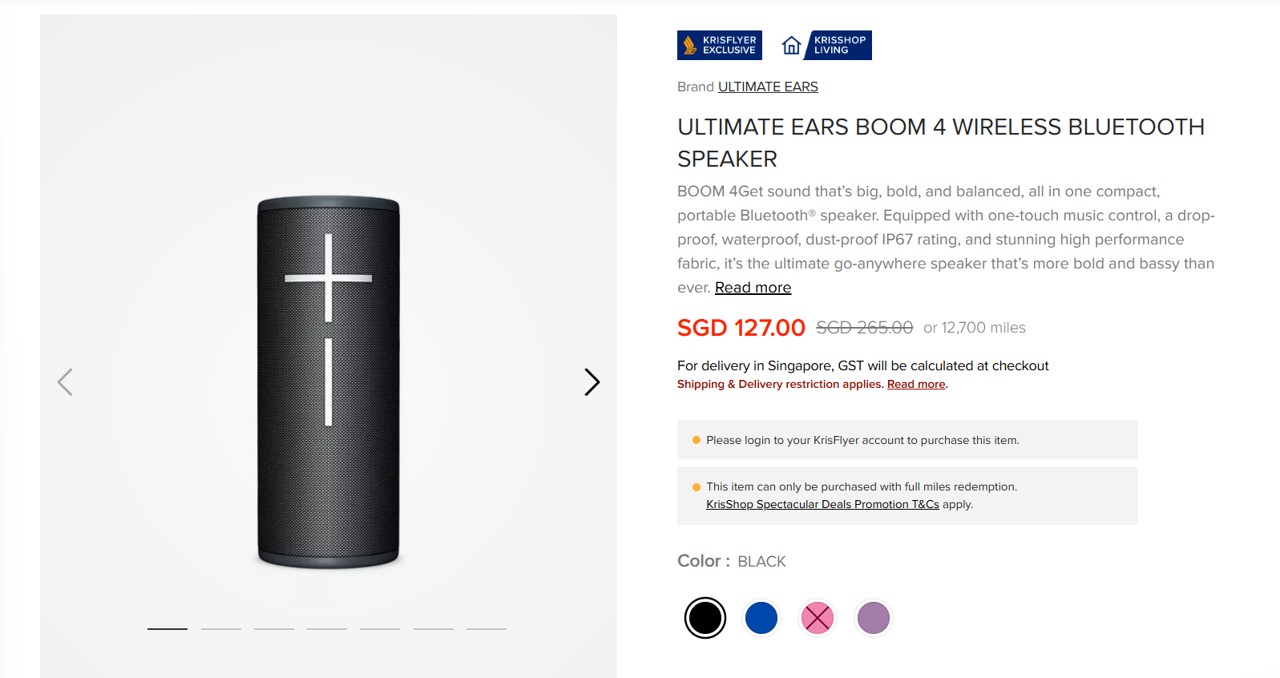Image resolution: width=1280 pixels, height=678 pixels.
Task: Select the black color swatch
Action: click(705, 618)
